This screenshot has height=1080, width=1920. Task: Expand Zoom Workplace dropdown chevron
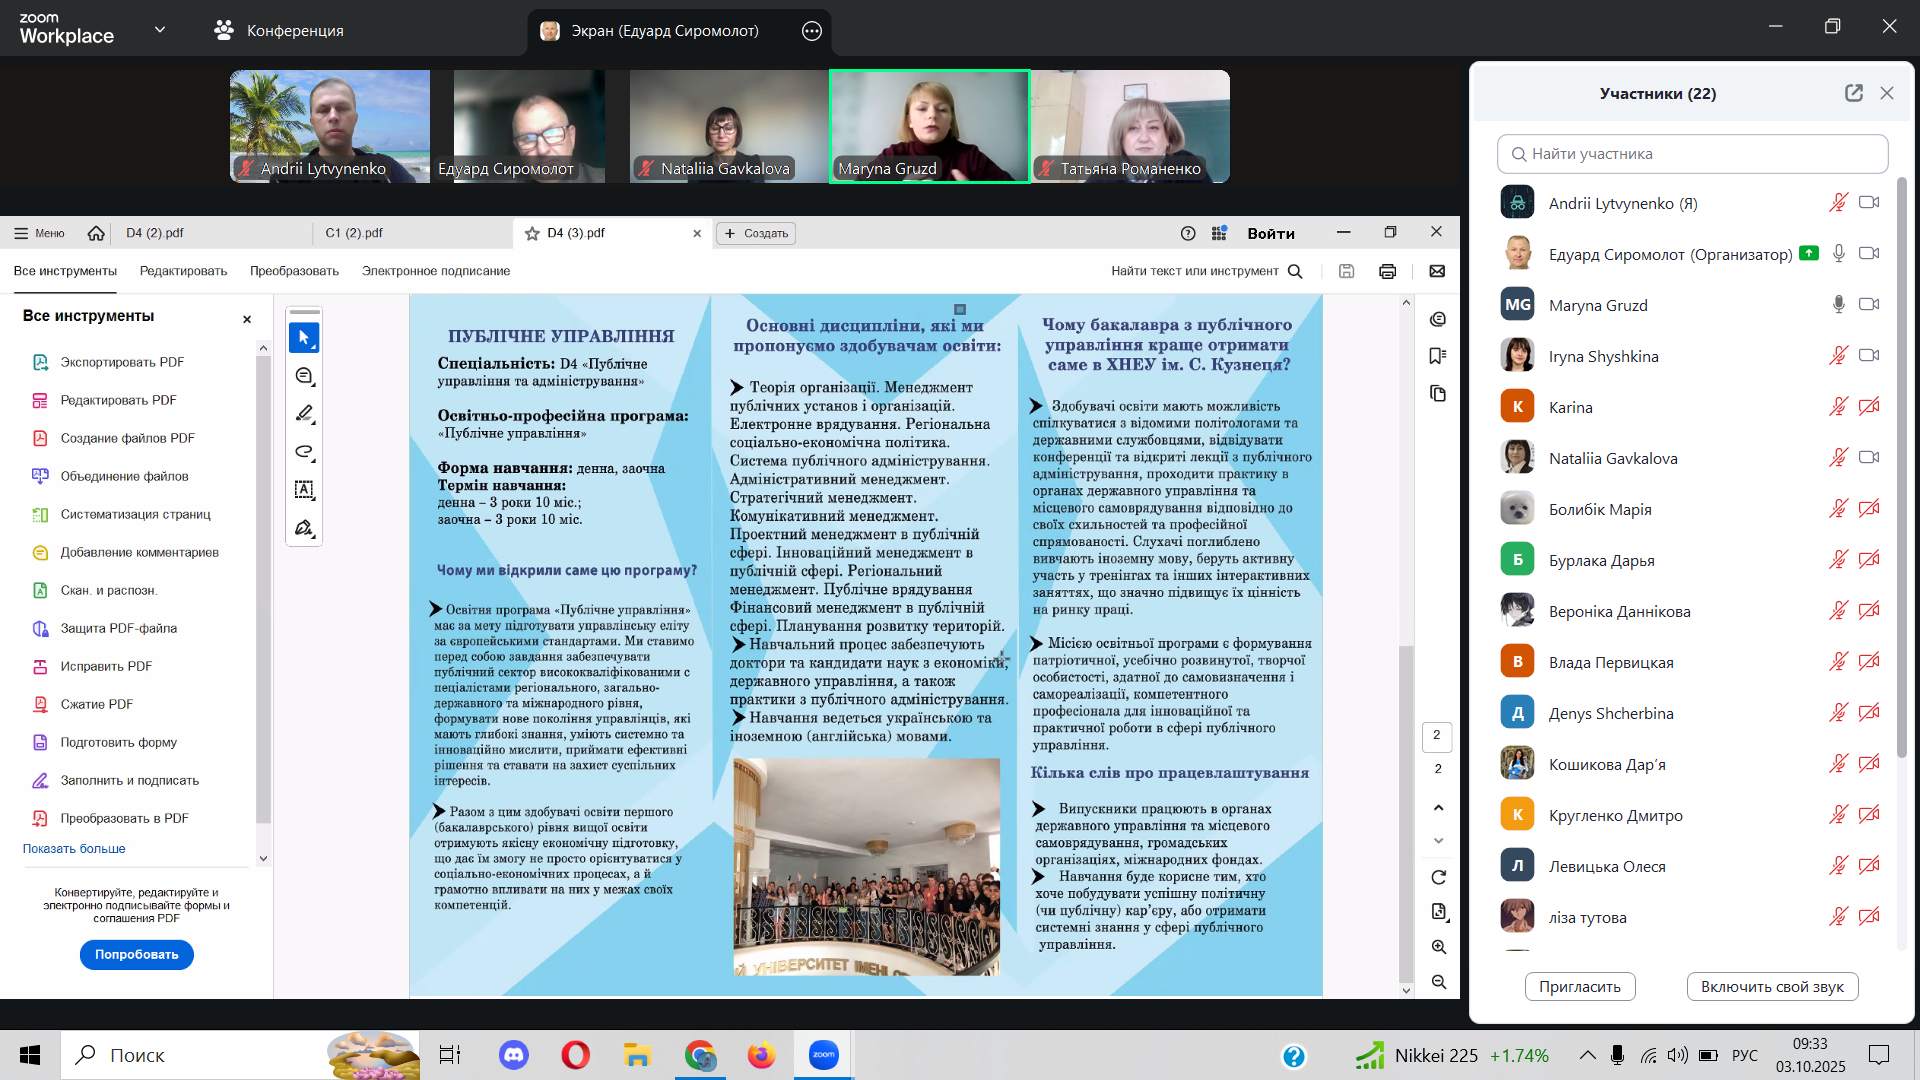pos(160,30)
